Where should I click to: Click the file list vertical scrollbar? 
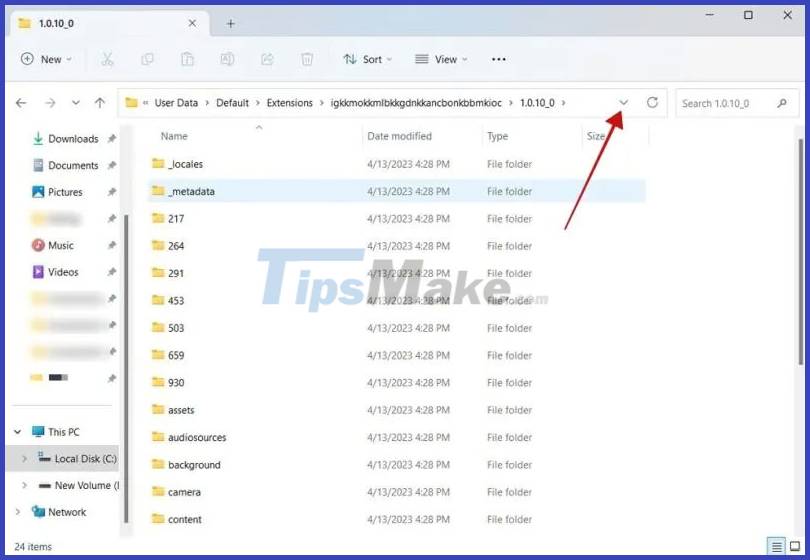pos(801,251)
